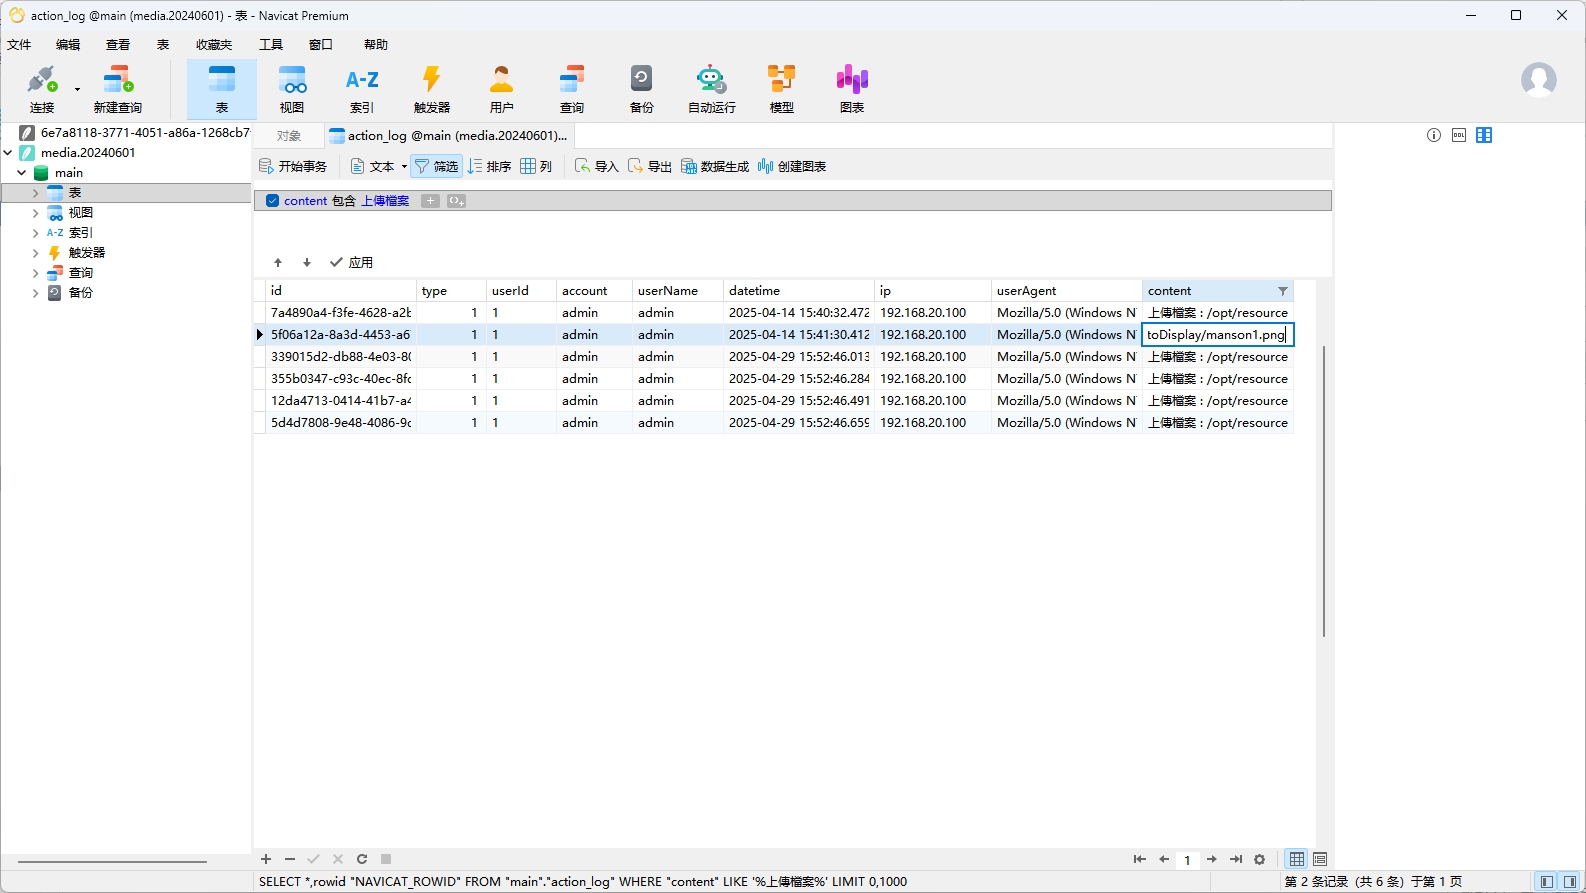The width and height of the screenshot is (1586, 893).
Task: Select the 表 table toolbar icon
Action: [x=222, y=89]
